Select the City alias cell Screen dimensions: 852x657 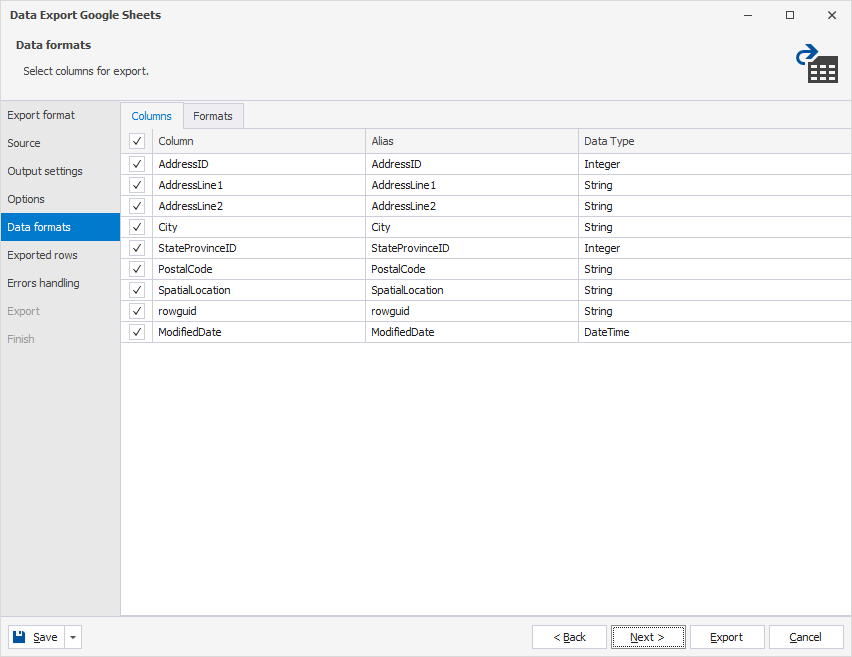pos(472,227)
